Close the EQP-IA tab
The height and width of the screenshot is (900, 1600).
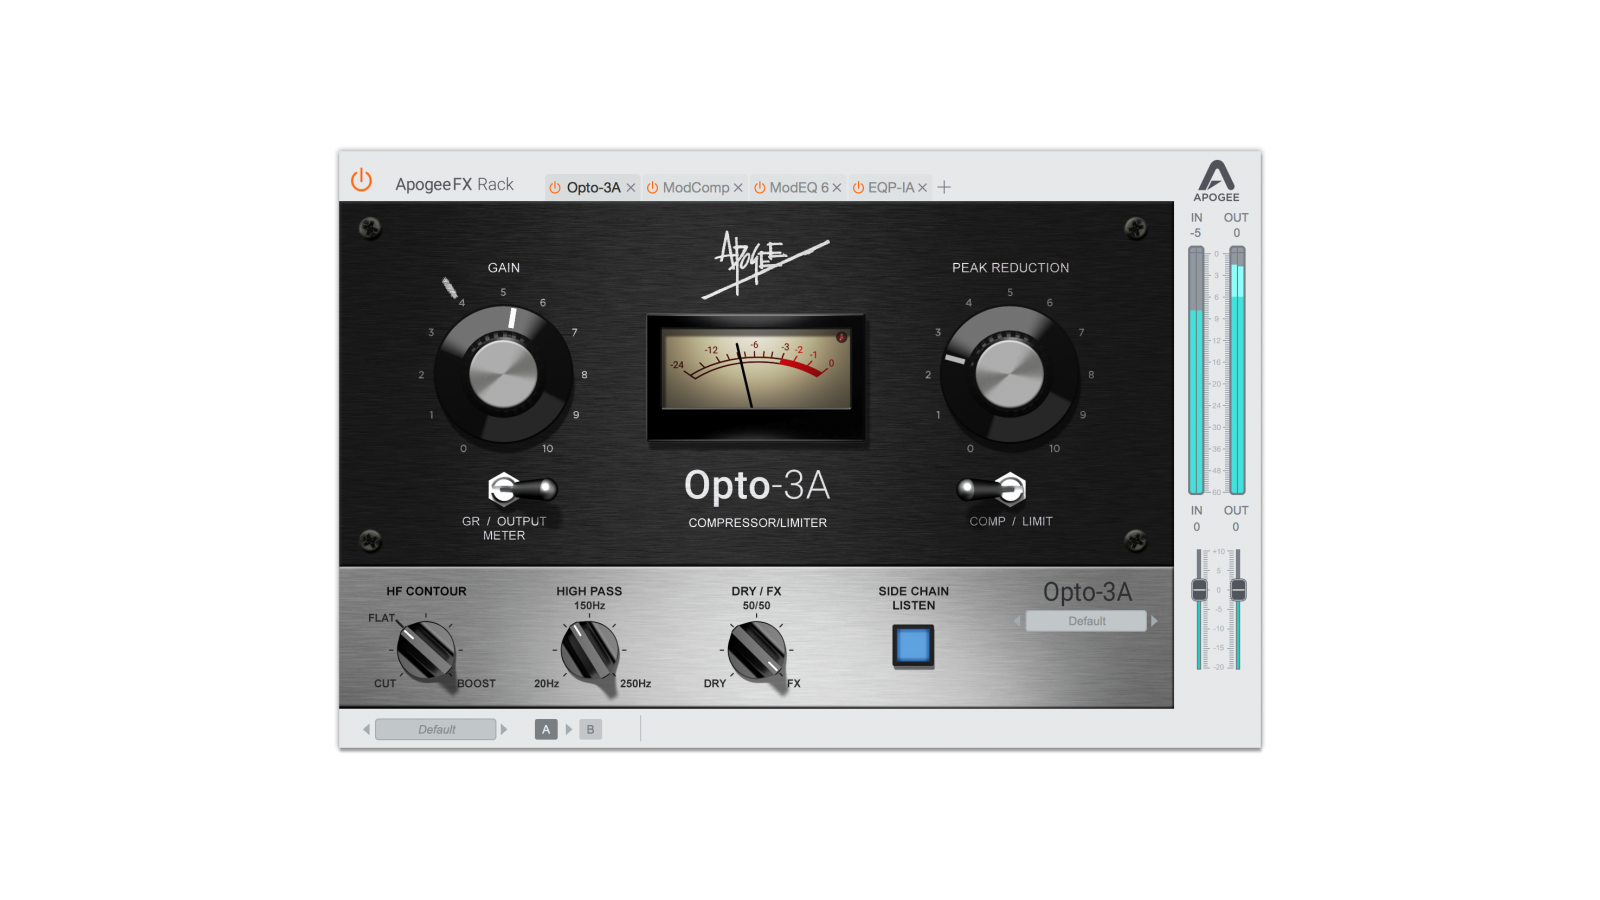click(923, 188)
